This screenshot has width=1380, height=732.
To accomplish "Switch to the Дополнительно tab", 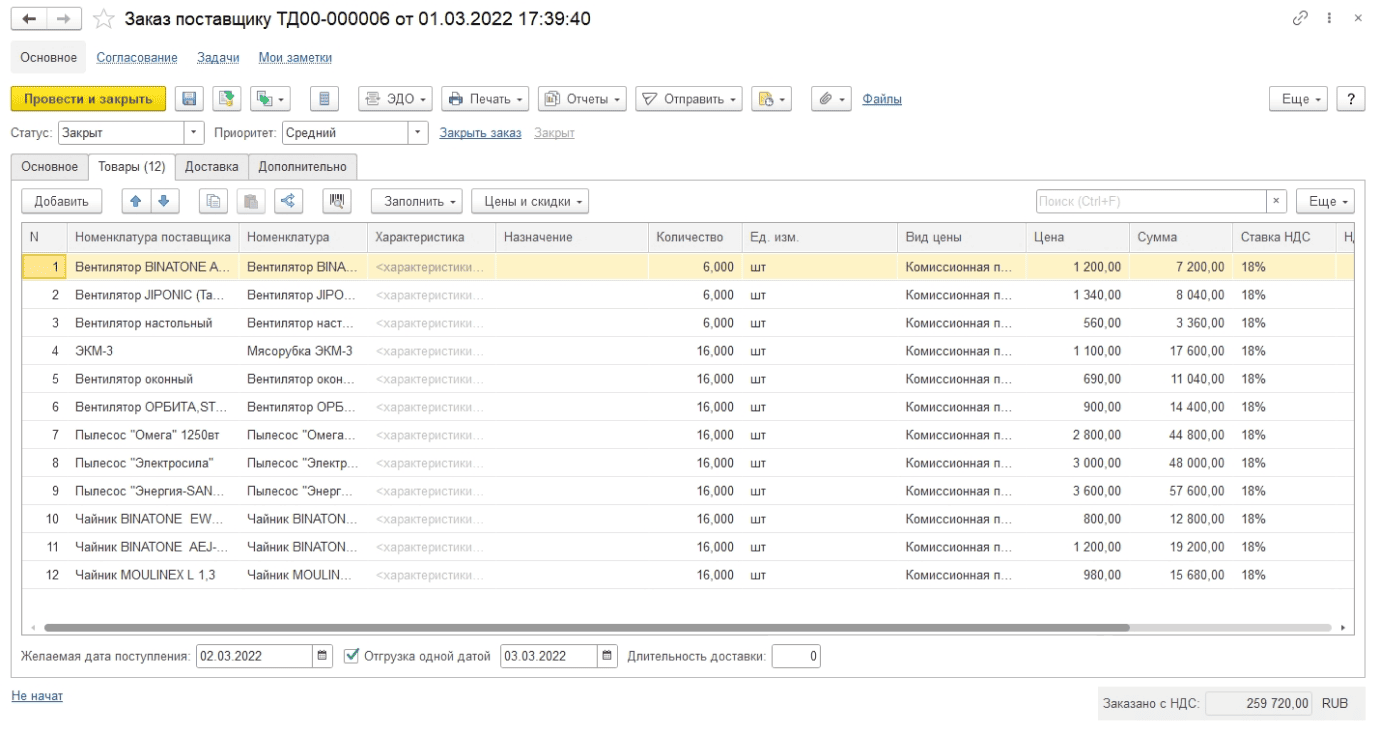I will [x=302, y=167].
